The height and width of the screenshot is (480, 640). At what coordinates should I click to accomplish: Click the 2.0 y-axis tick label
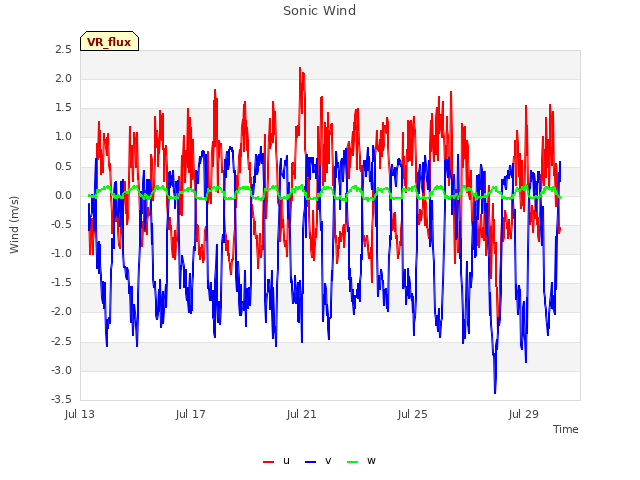(x=63, y=78)
